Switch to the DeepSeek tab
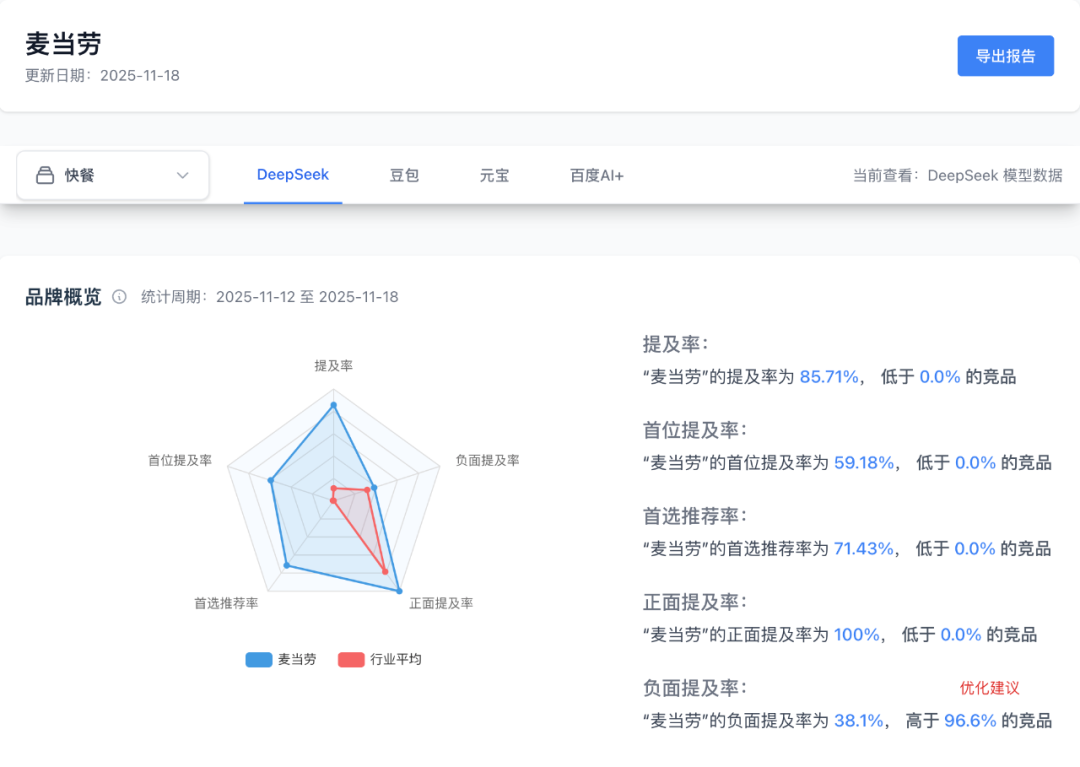Screen dimensions: 1080x767 click(293, 175)
